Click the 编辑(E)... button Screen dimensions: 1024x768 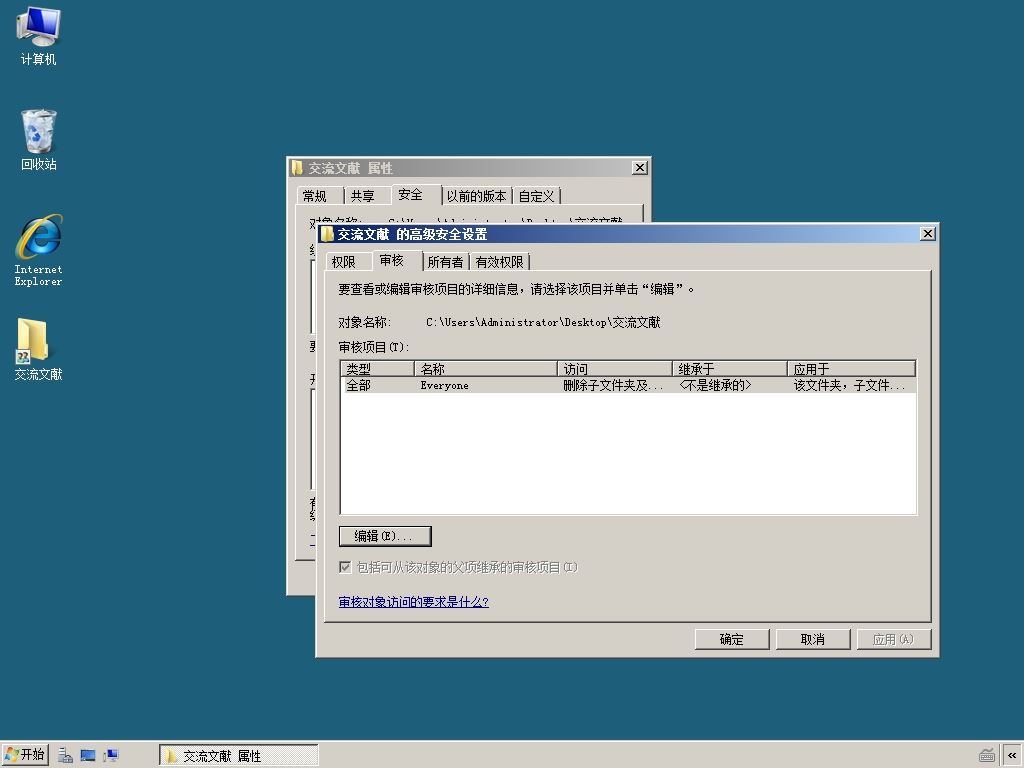[385, 536]
